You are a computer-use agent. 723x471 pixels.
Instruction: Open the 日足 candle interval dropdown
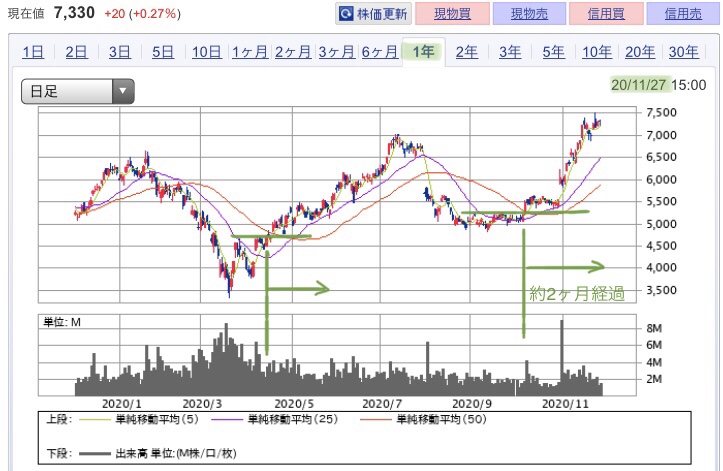(x=78, y=91)
